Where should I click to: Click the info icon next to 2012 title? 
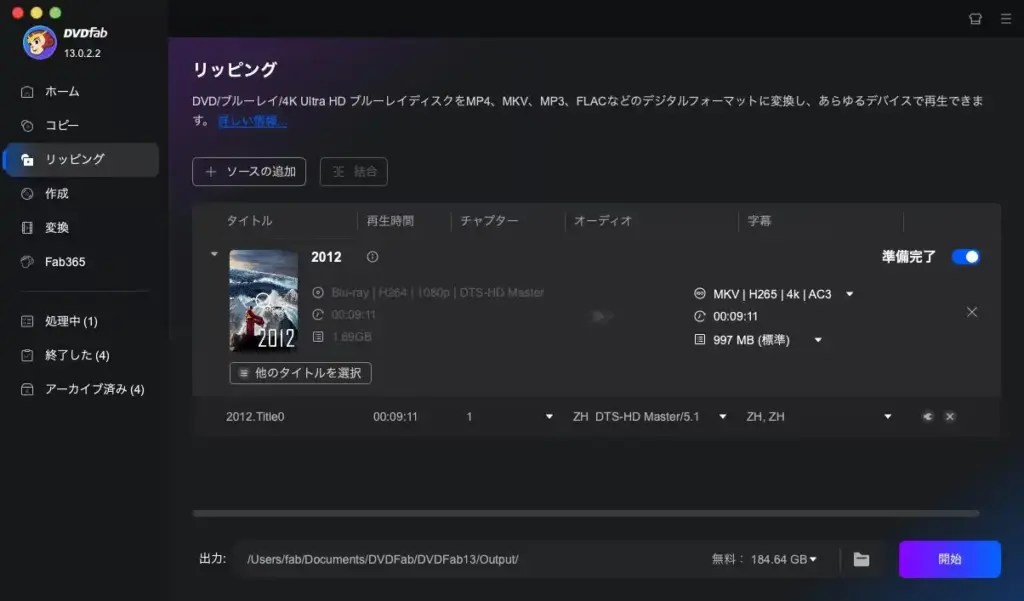370,257
